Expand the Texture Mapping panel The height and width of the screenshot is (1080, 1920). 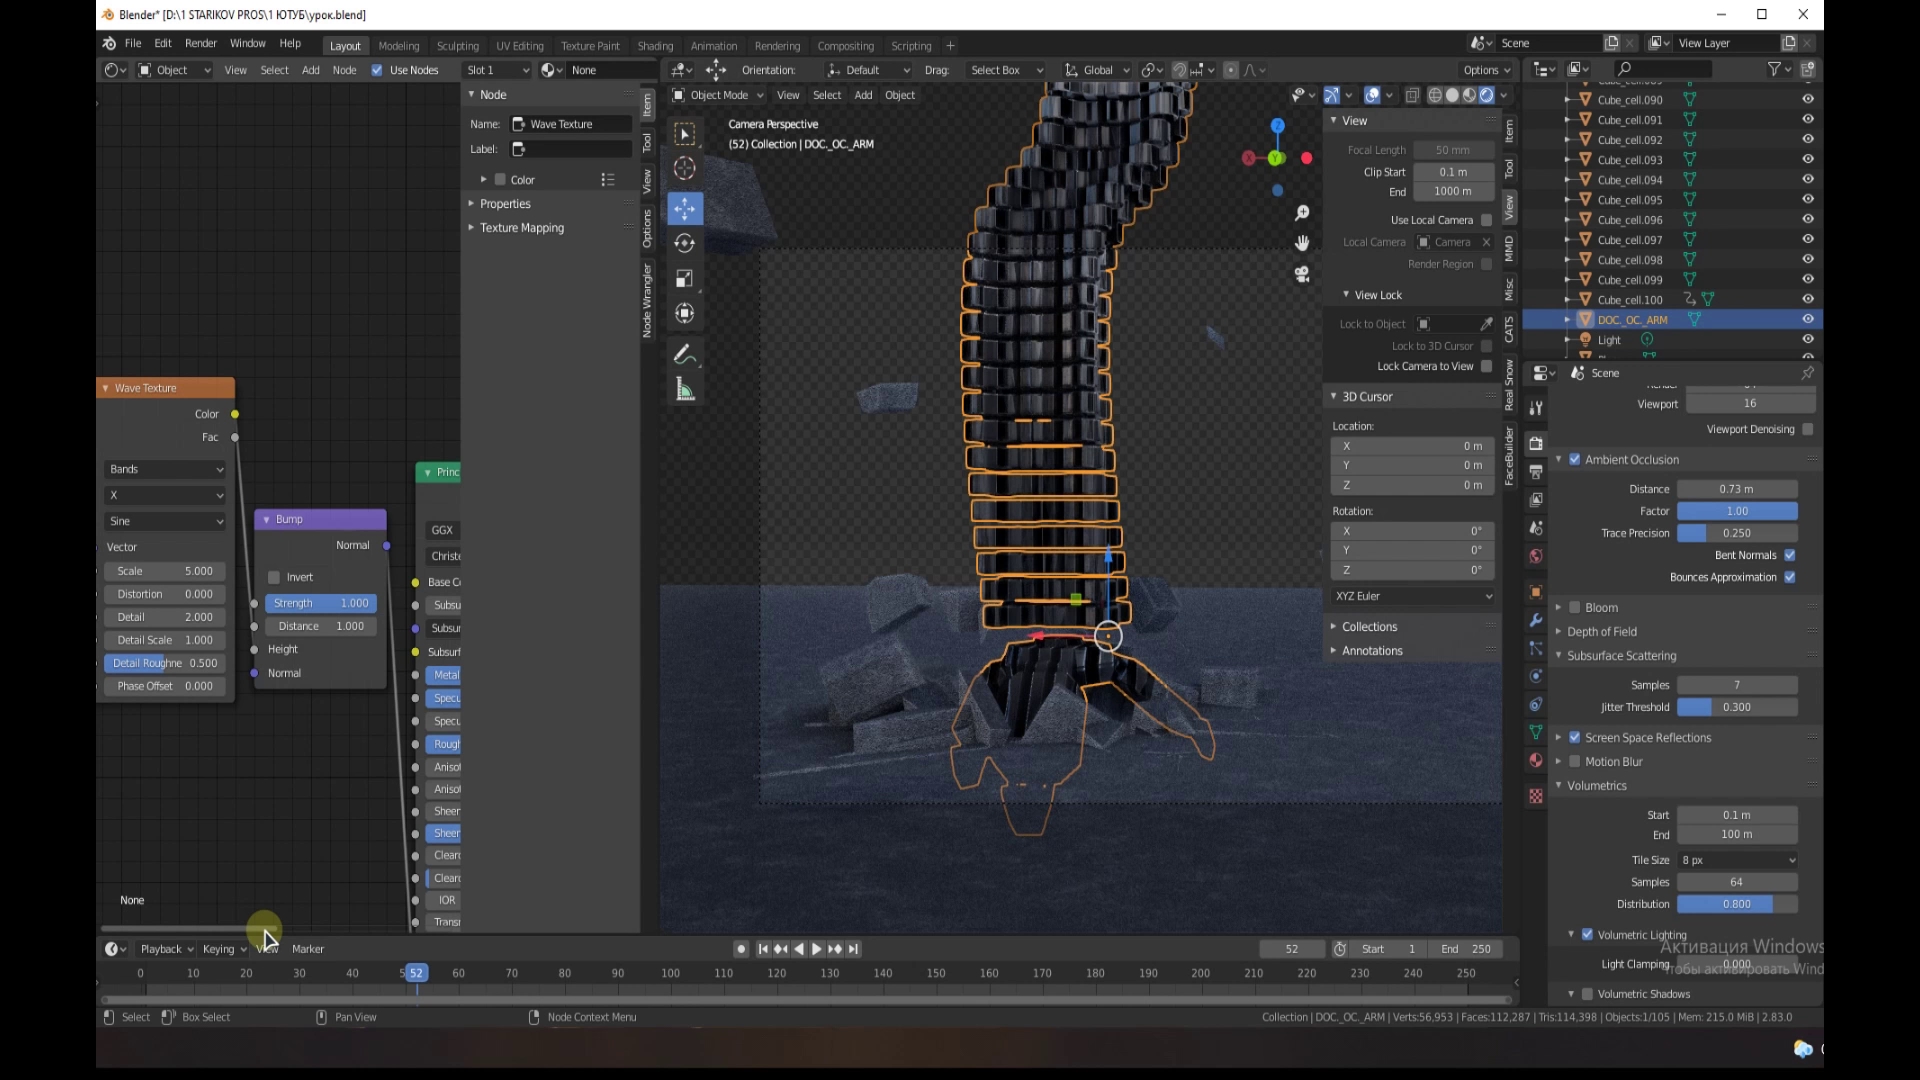[521, 228]
